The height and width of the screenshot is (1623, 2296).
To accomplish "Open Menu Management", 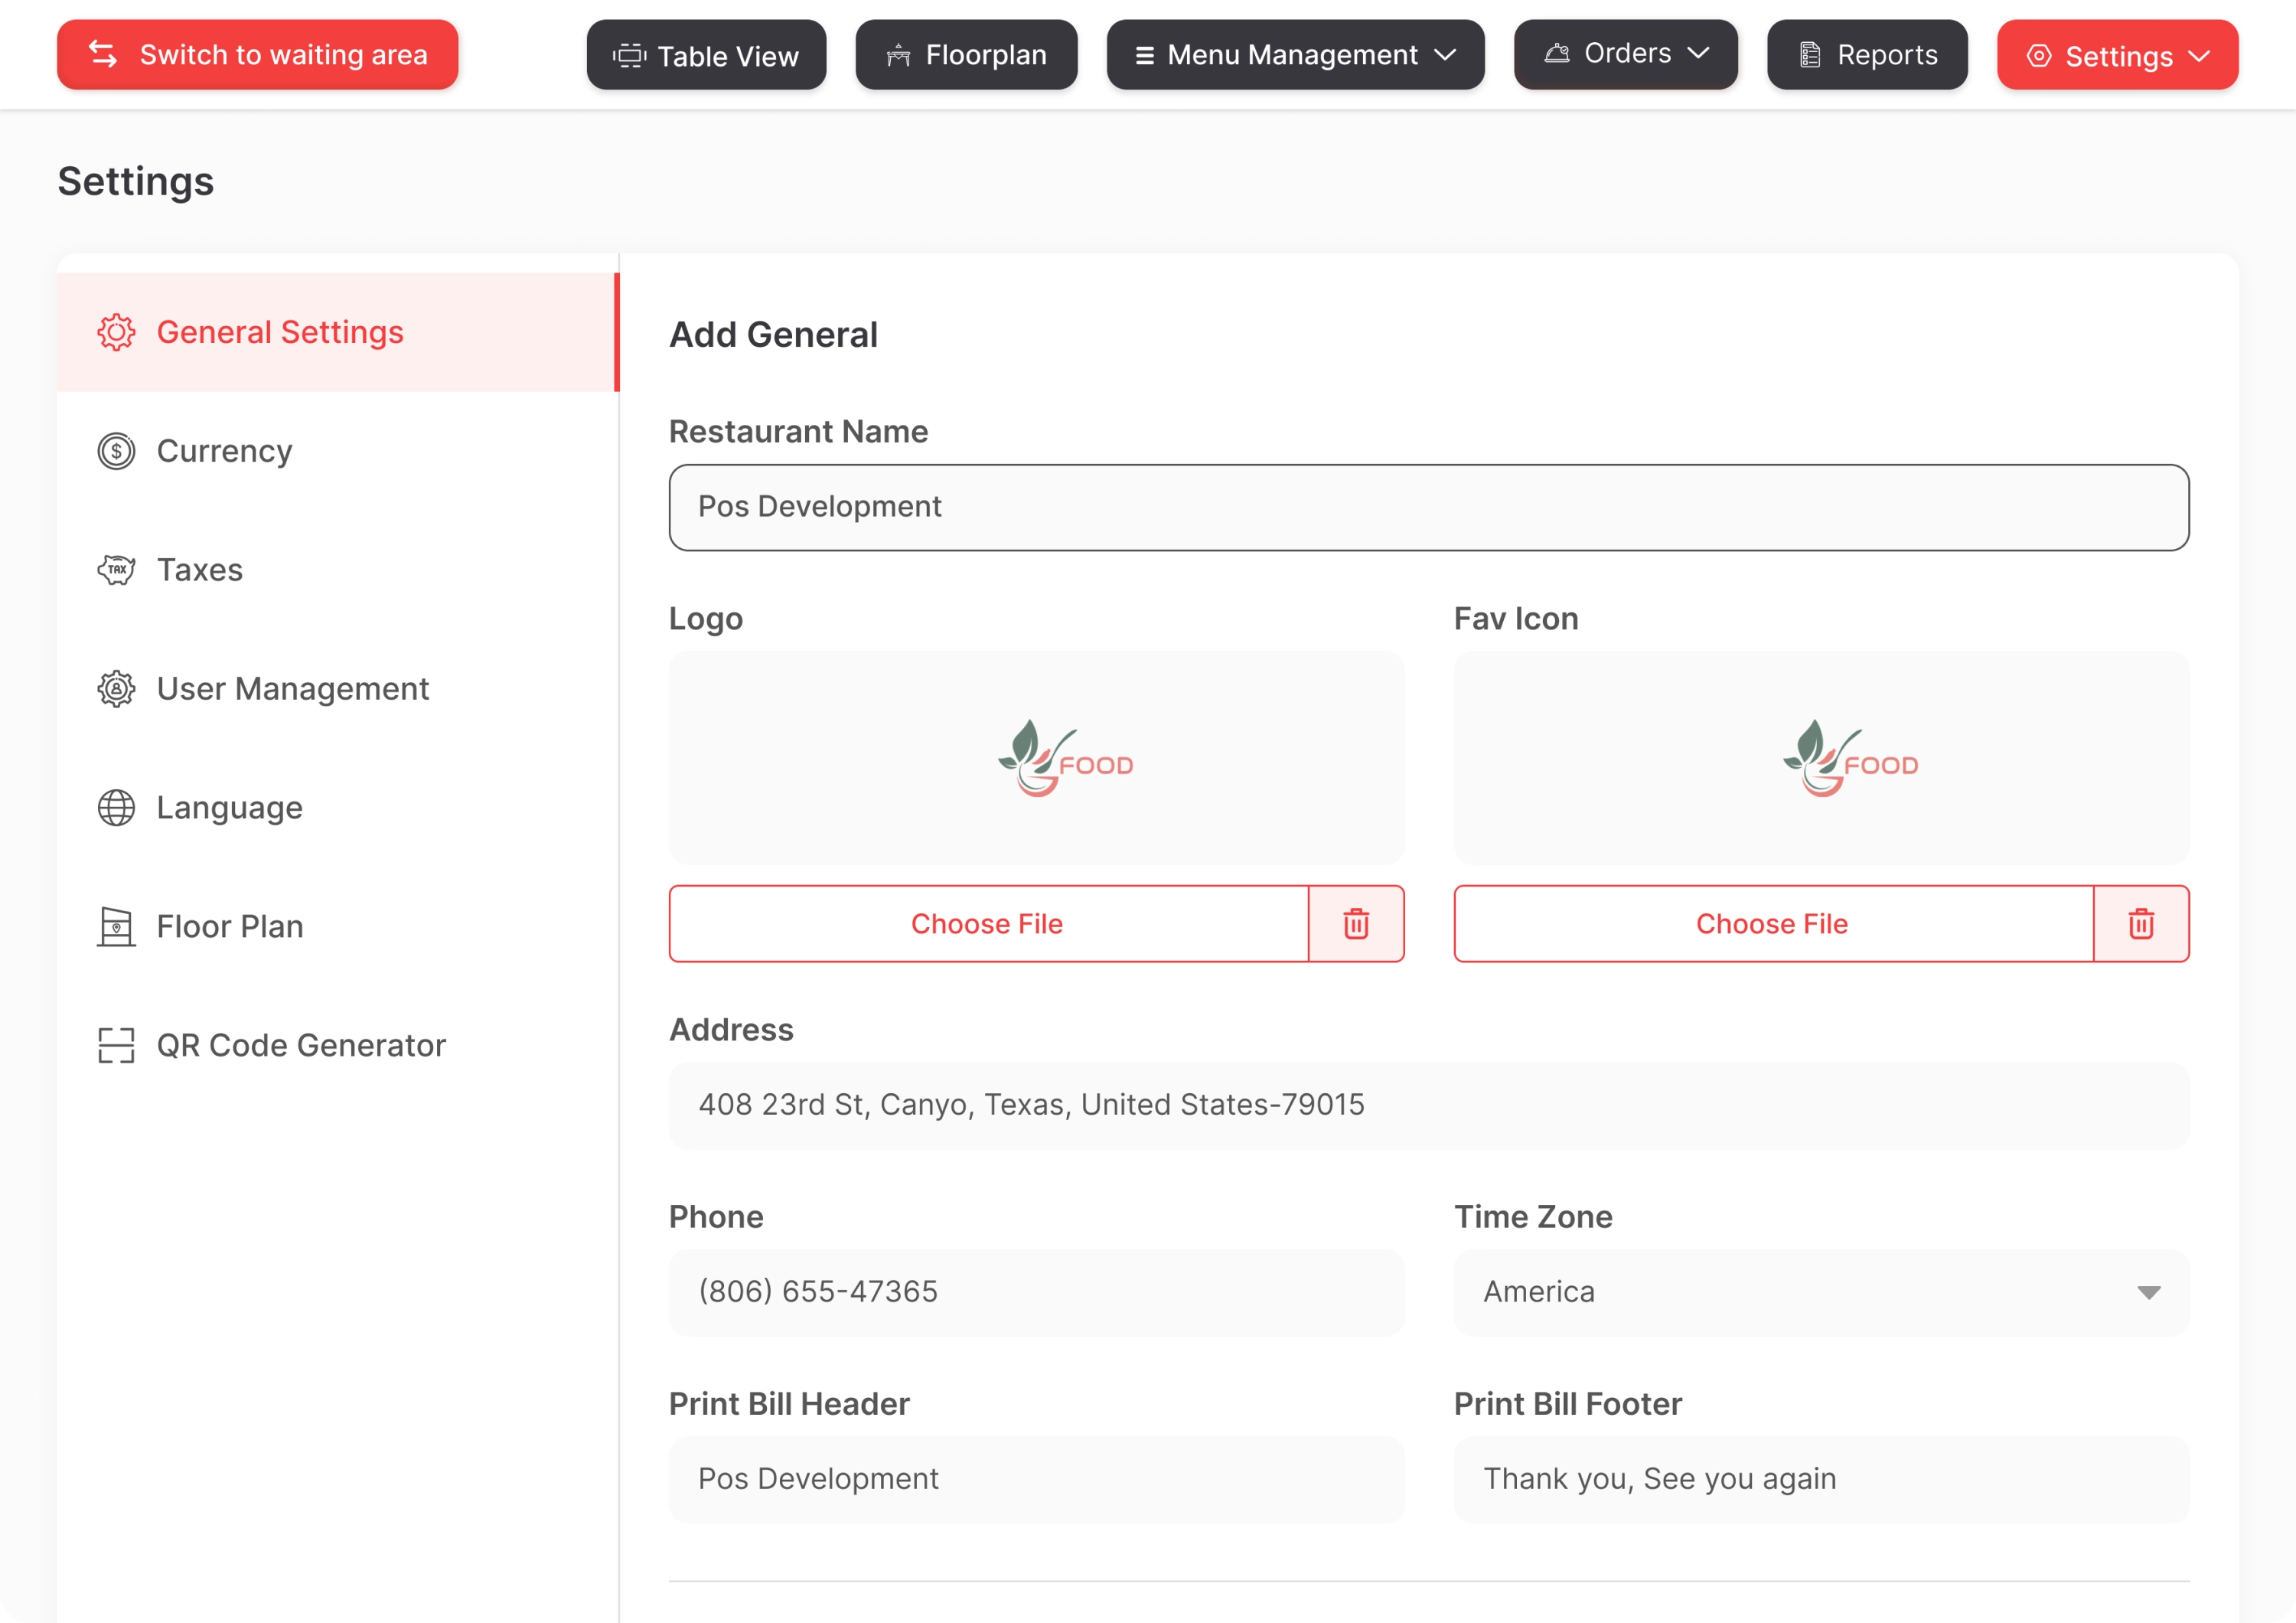I will pos(1294,55).
